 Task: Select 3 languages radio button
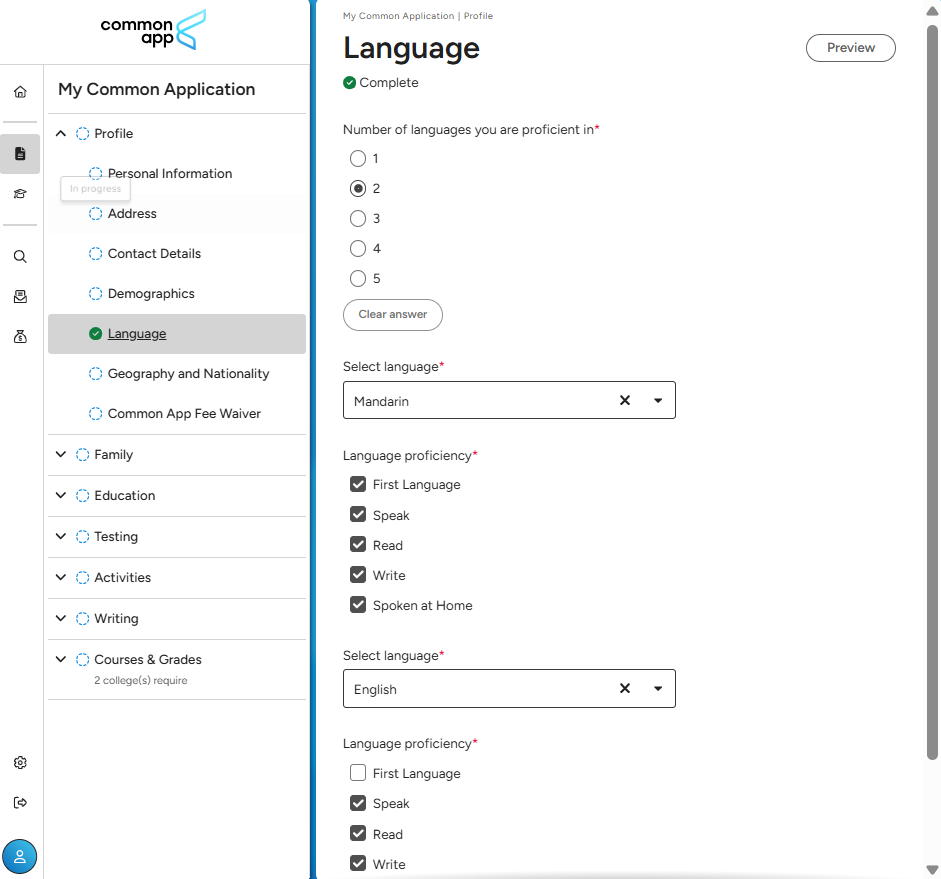(358, 219)
